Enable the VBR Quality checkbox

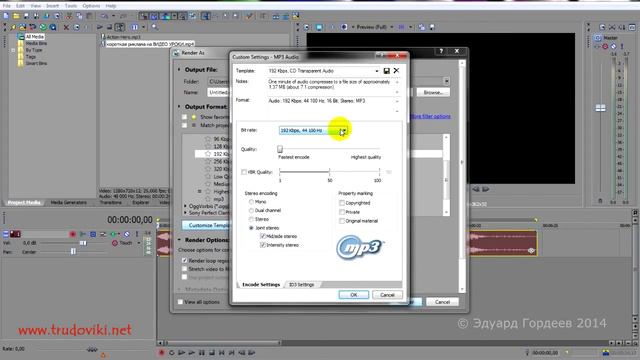[244, 172]
